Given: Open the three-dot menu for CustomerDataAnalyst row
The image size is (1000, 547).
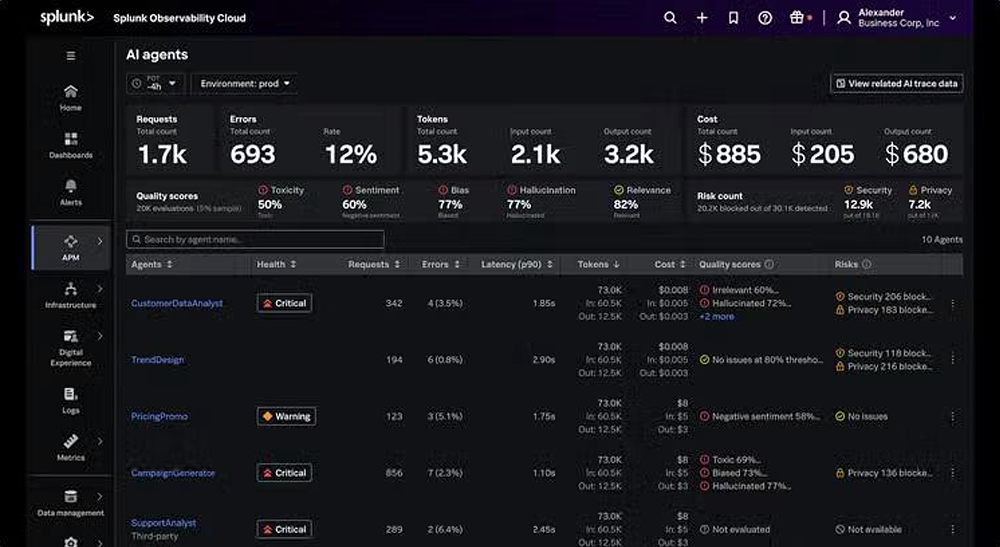Looking at the screenshot, I should [952, 304].
